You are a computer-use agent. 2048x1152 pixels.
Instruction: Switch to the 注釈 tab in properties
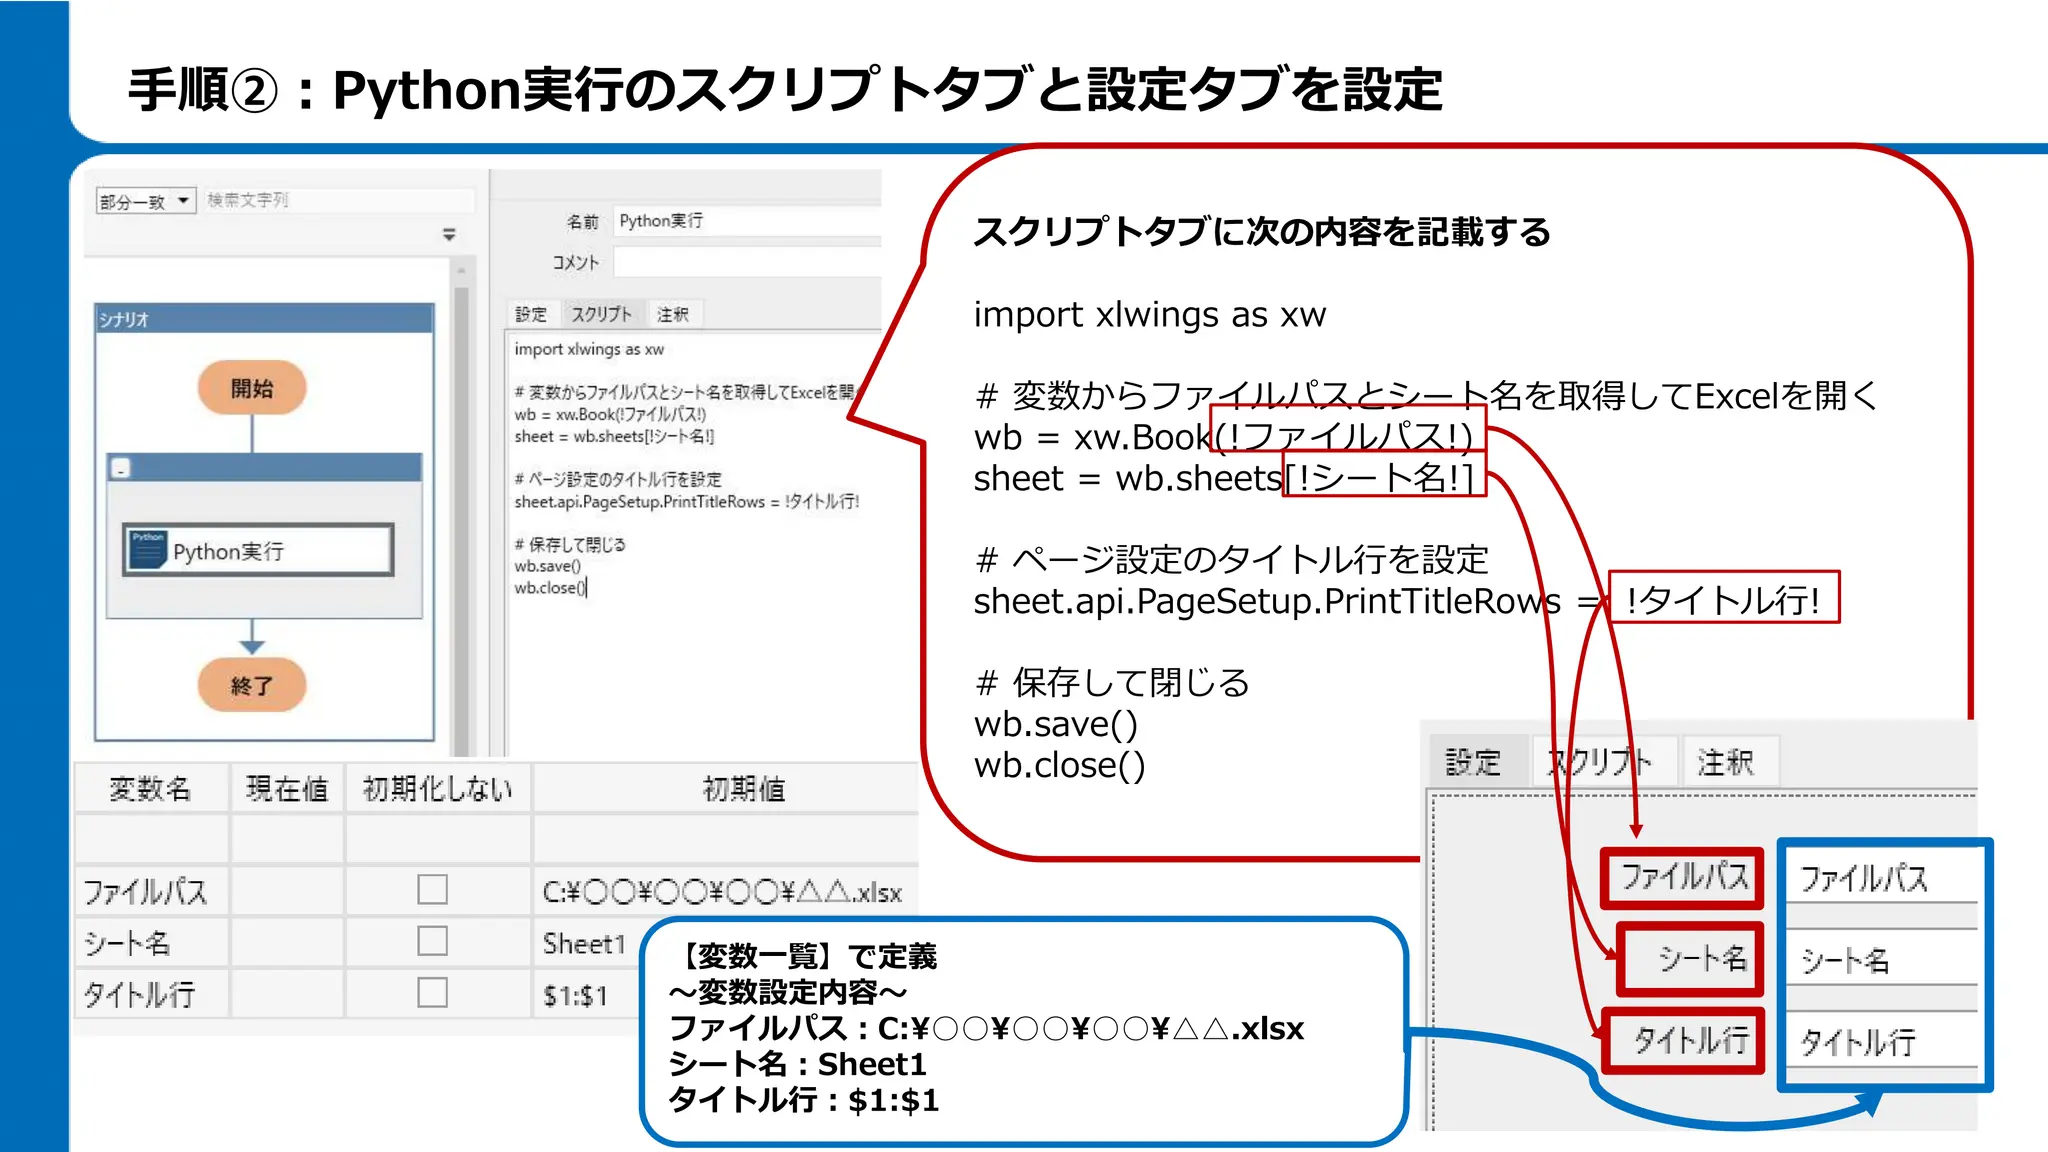coord(673,314)
